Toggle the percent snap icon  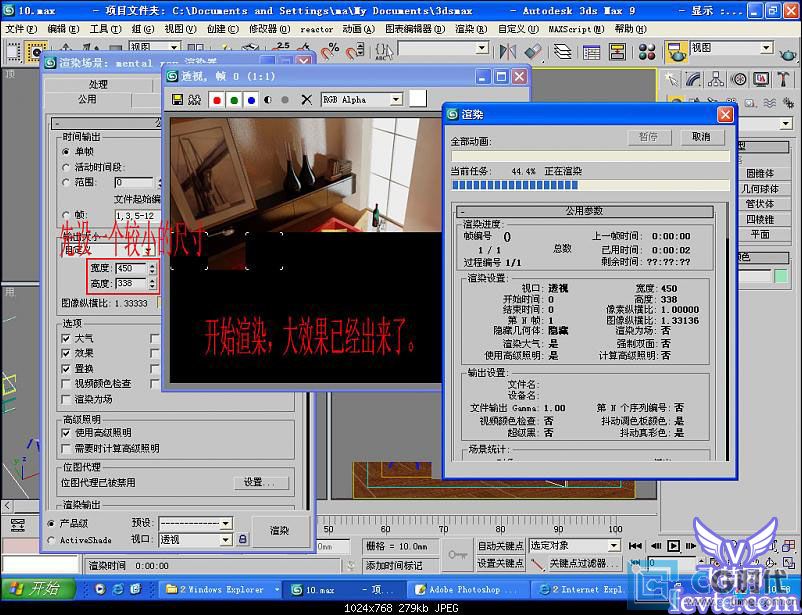[x=330, y=51]
